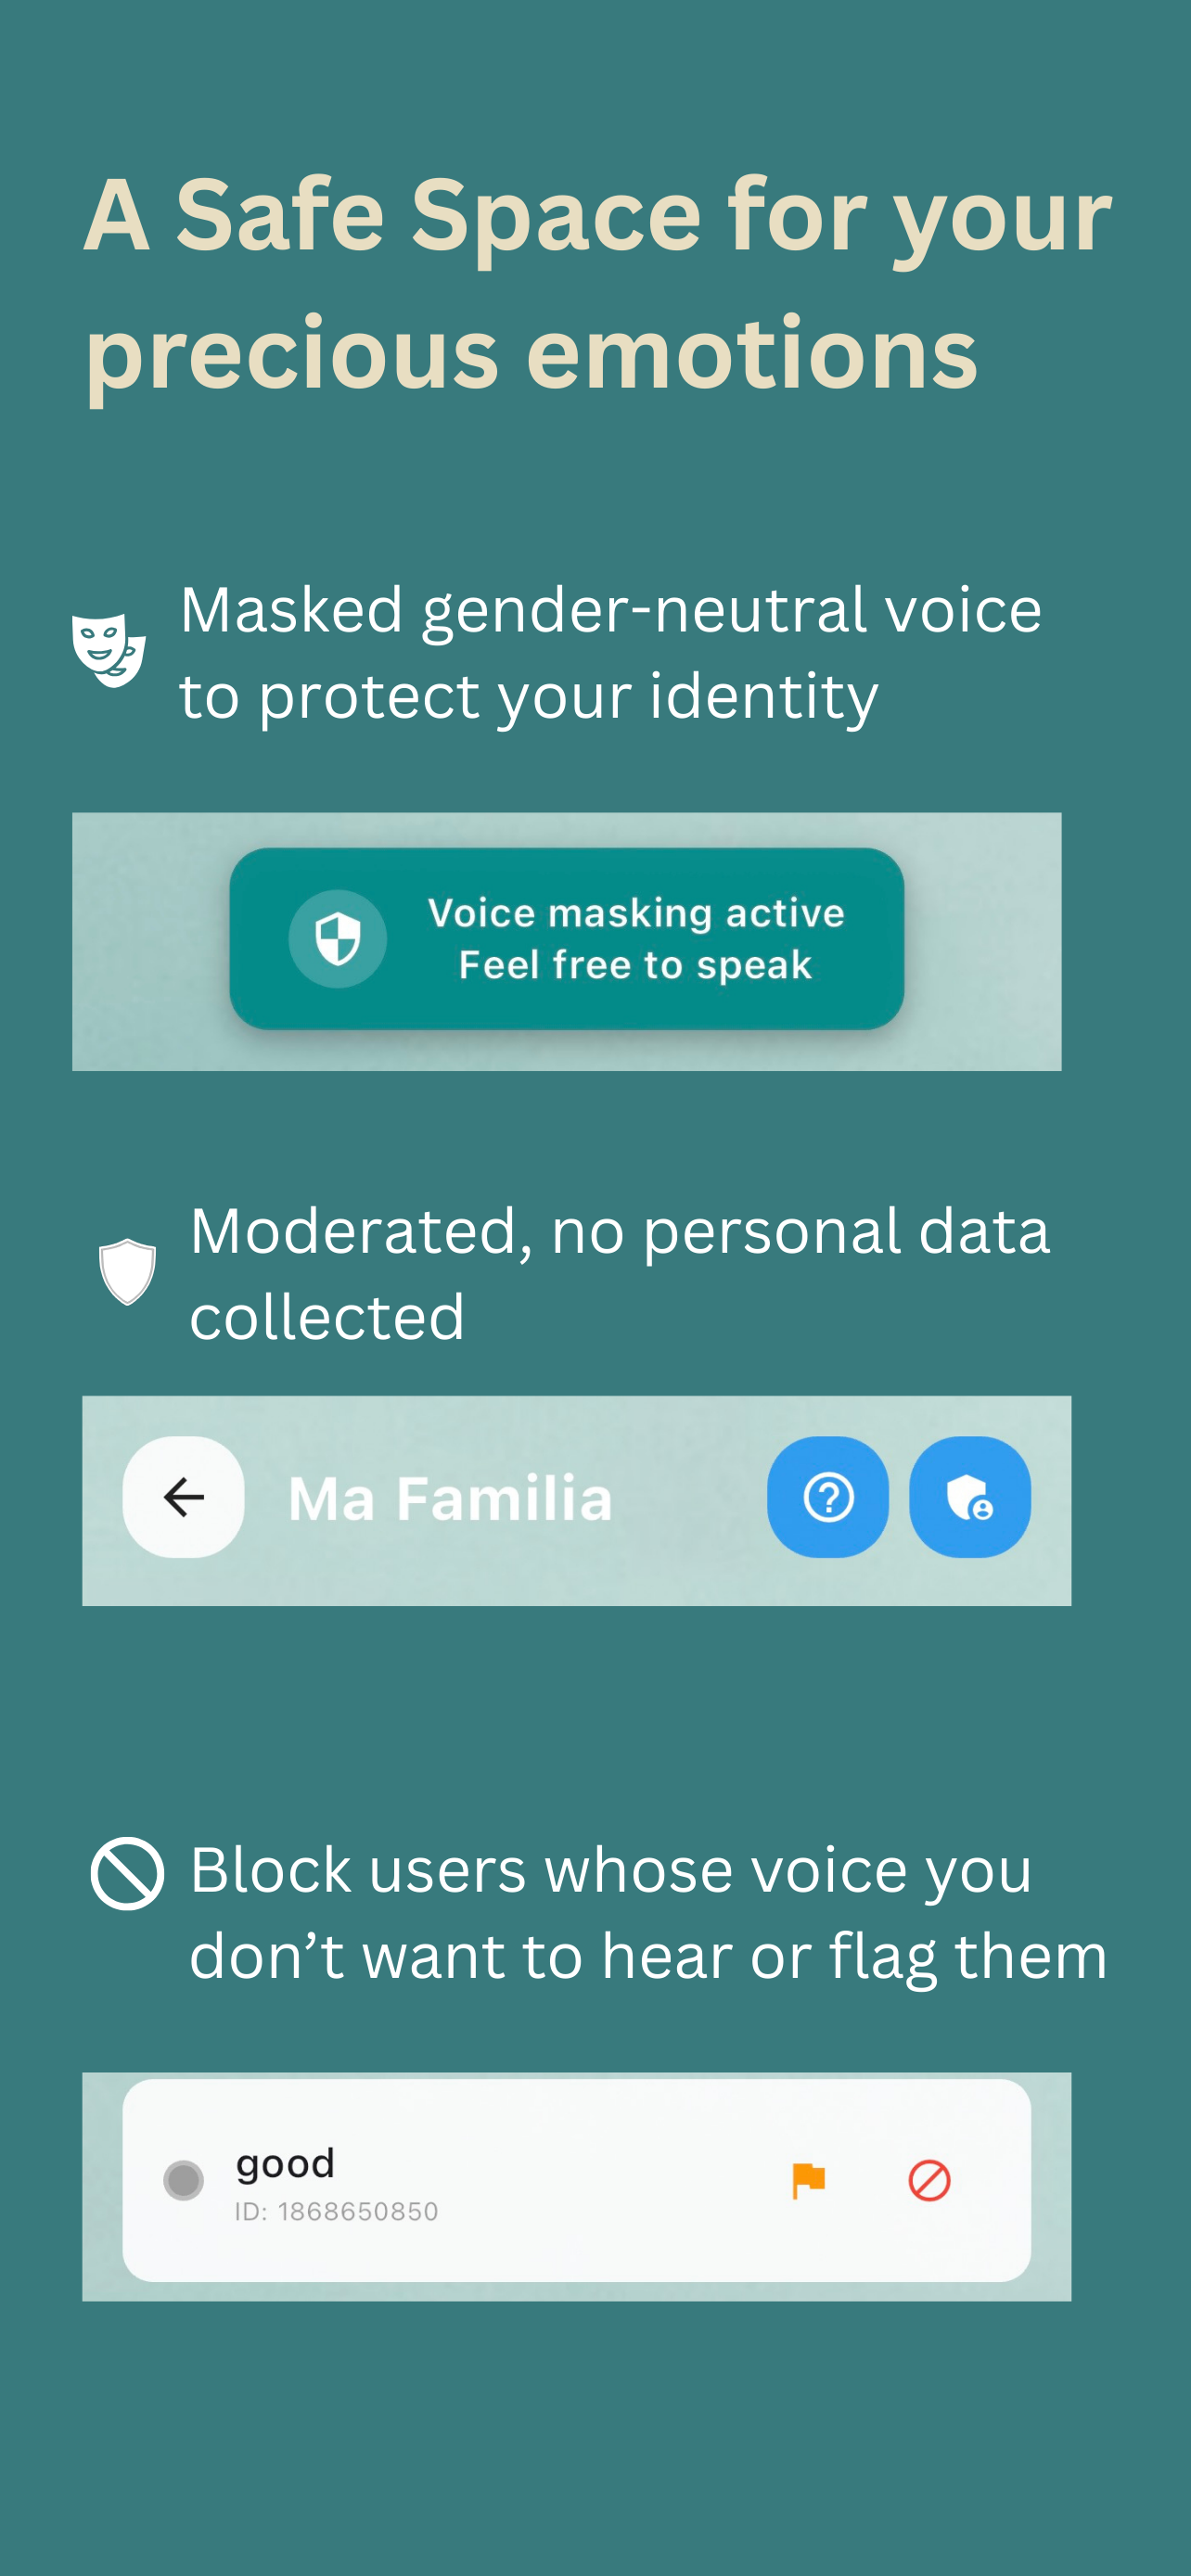Open the privacy shield with person button

970,1497
